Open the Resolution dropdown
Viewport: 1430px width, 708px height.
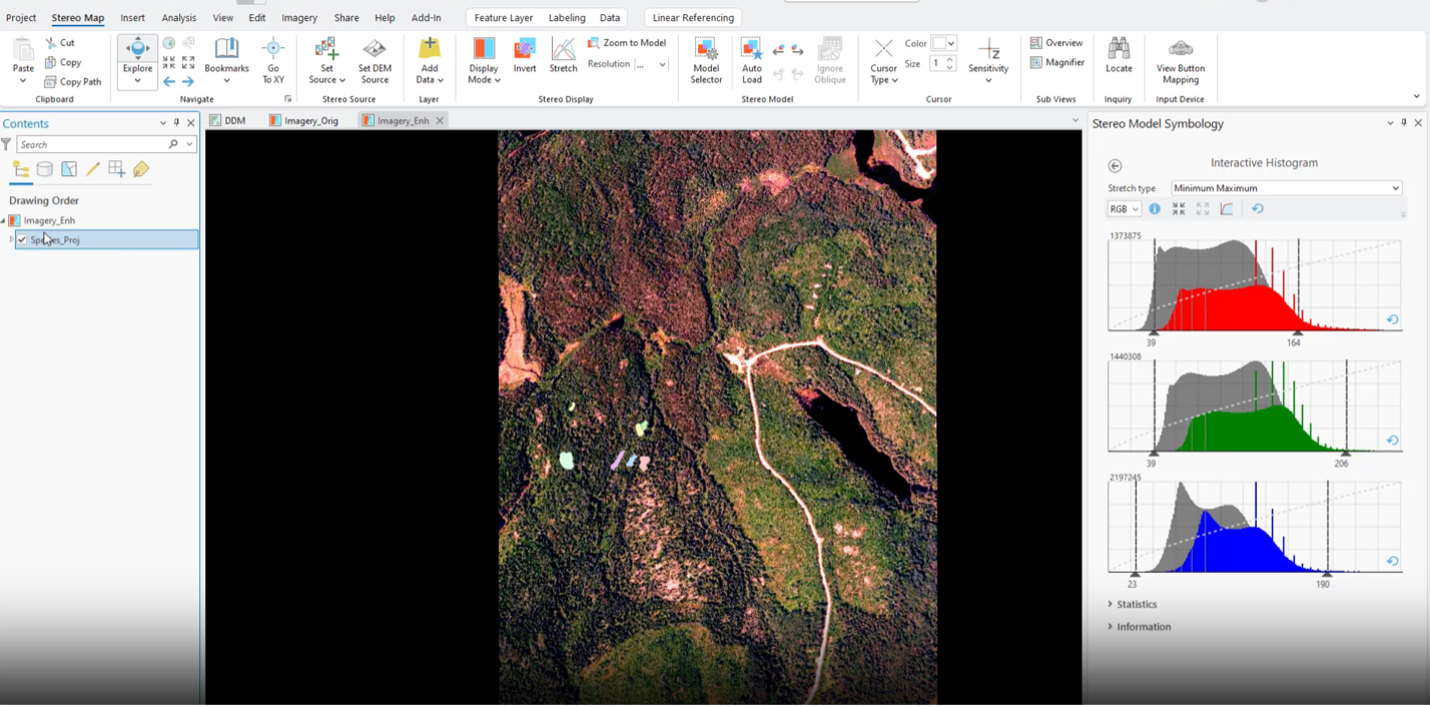(662, 64)
